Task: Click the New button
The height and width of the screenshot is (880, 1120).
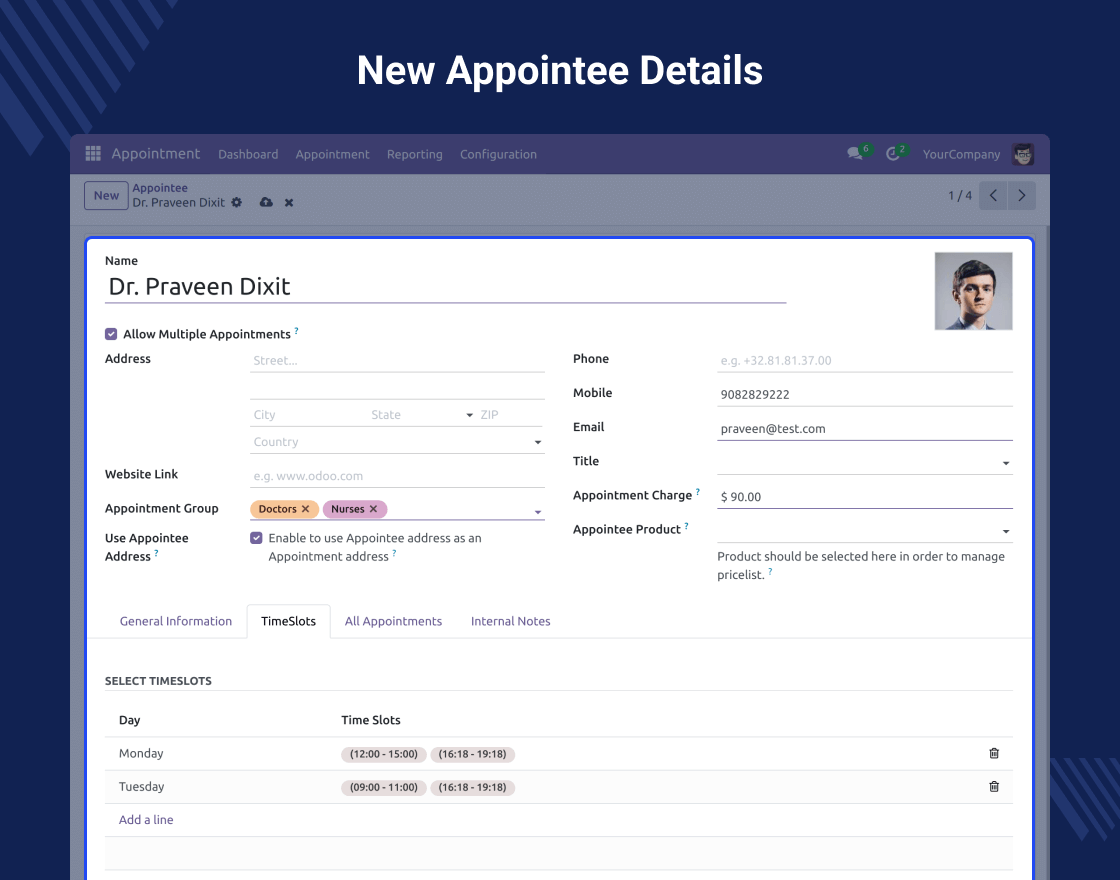Action: (x=106, y=196)
